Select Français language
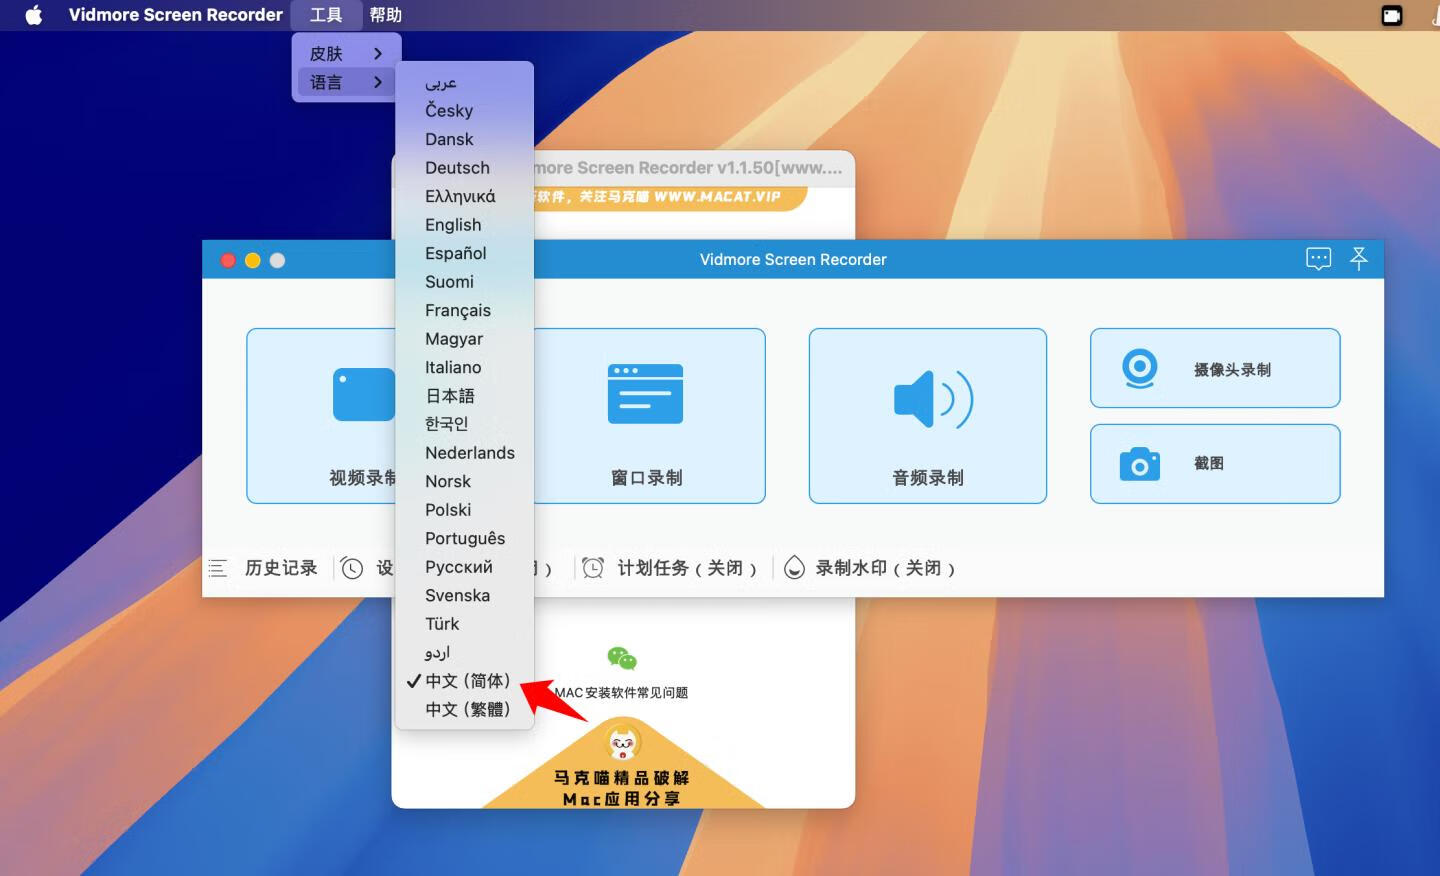 tap(464, 310)
